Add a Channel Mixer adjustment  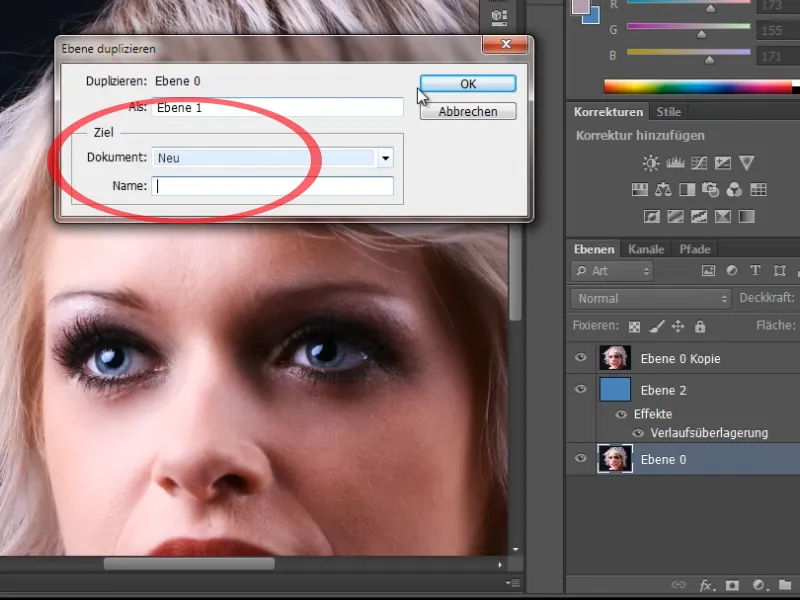pyautogui.click(x=734, y=190)
